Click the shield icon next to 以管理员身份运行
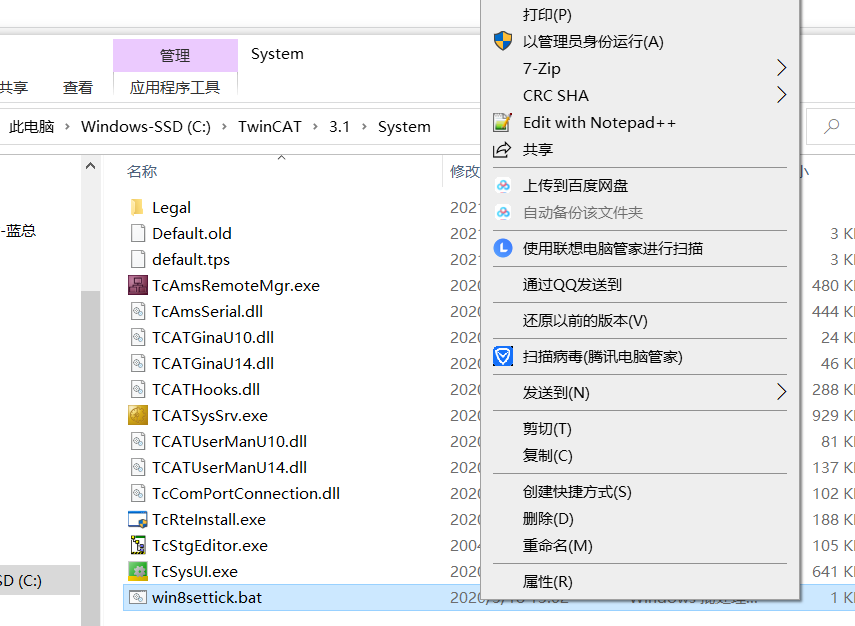 click(x=503, y=42)
